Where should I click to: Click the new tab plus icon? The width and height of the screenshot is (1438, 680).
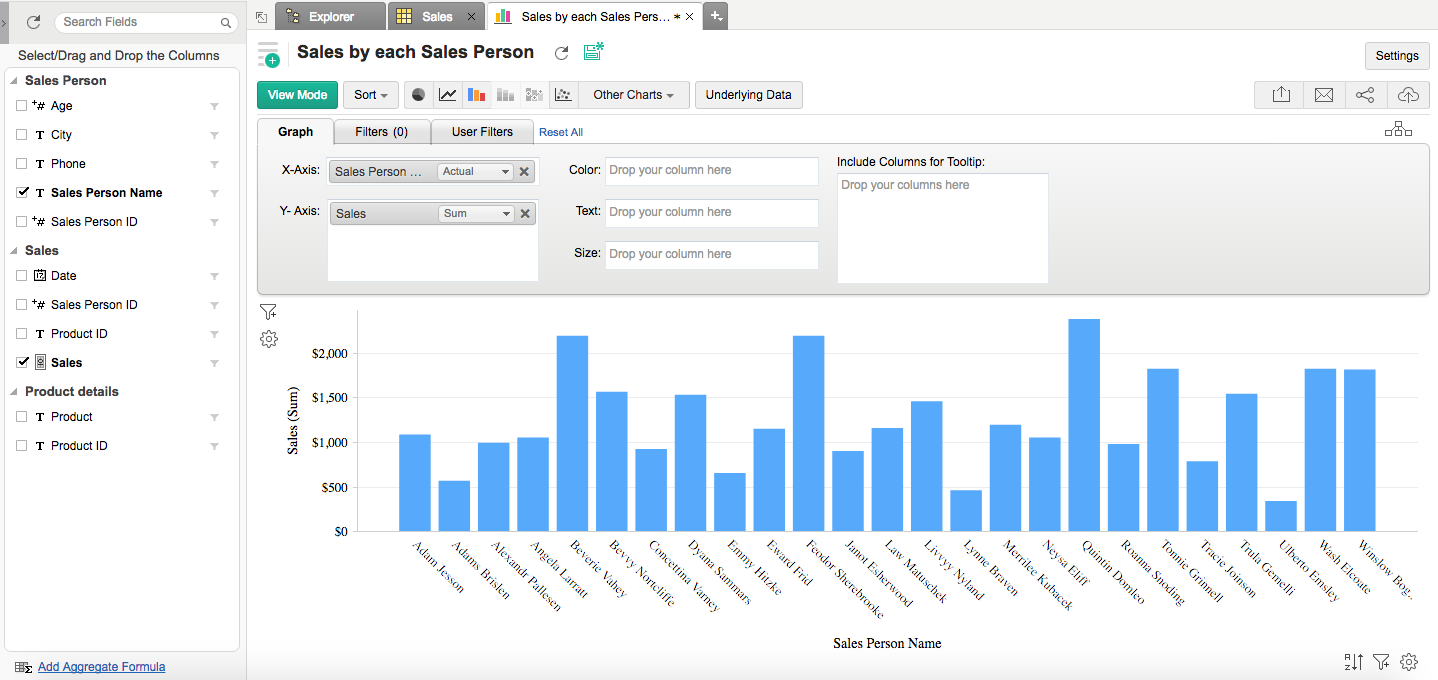tap(716, 16)
